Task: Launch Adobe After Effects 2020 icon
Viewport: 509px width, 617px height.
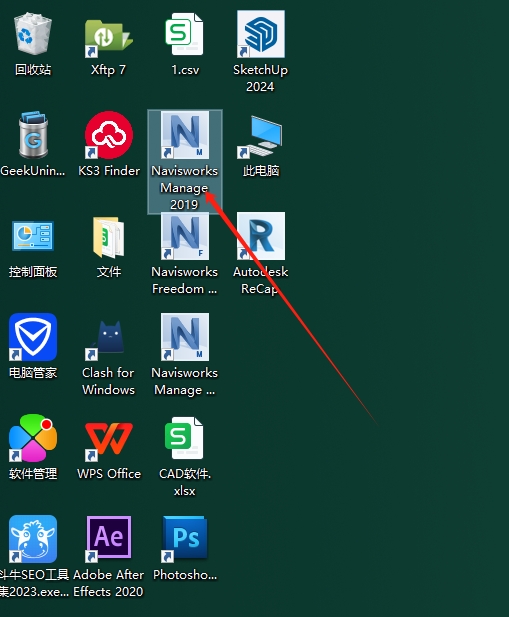Action: click(x=109, y=538)
